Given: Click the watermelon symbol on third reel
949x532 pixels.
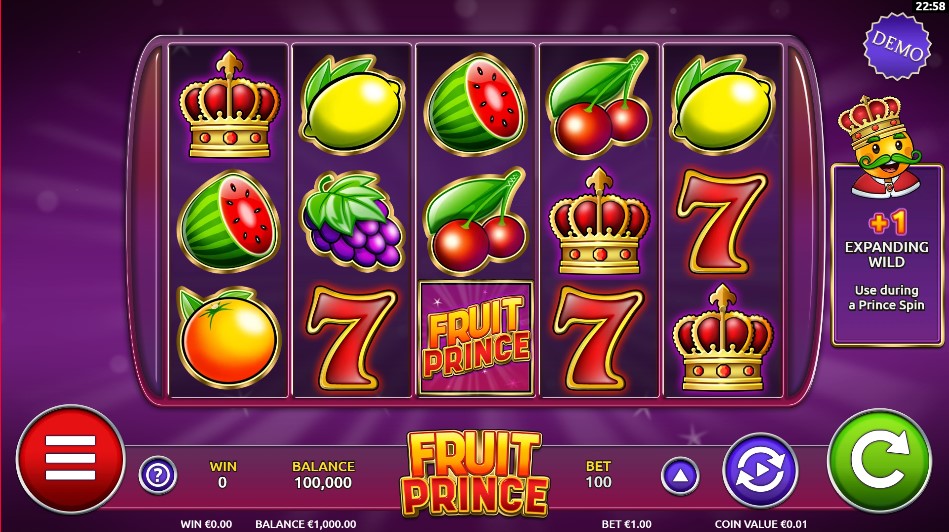Looking at the screenshot, I should pyautogui.click(x=476, y=104).
